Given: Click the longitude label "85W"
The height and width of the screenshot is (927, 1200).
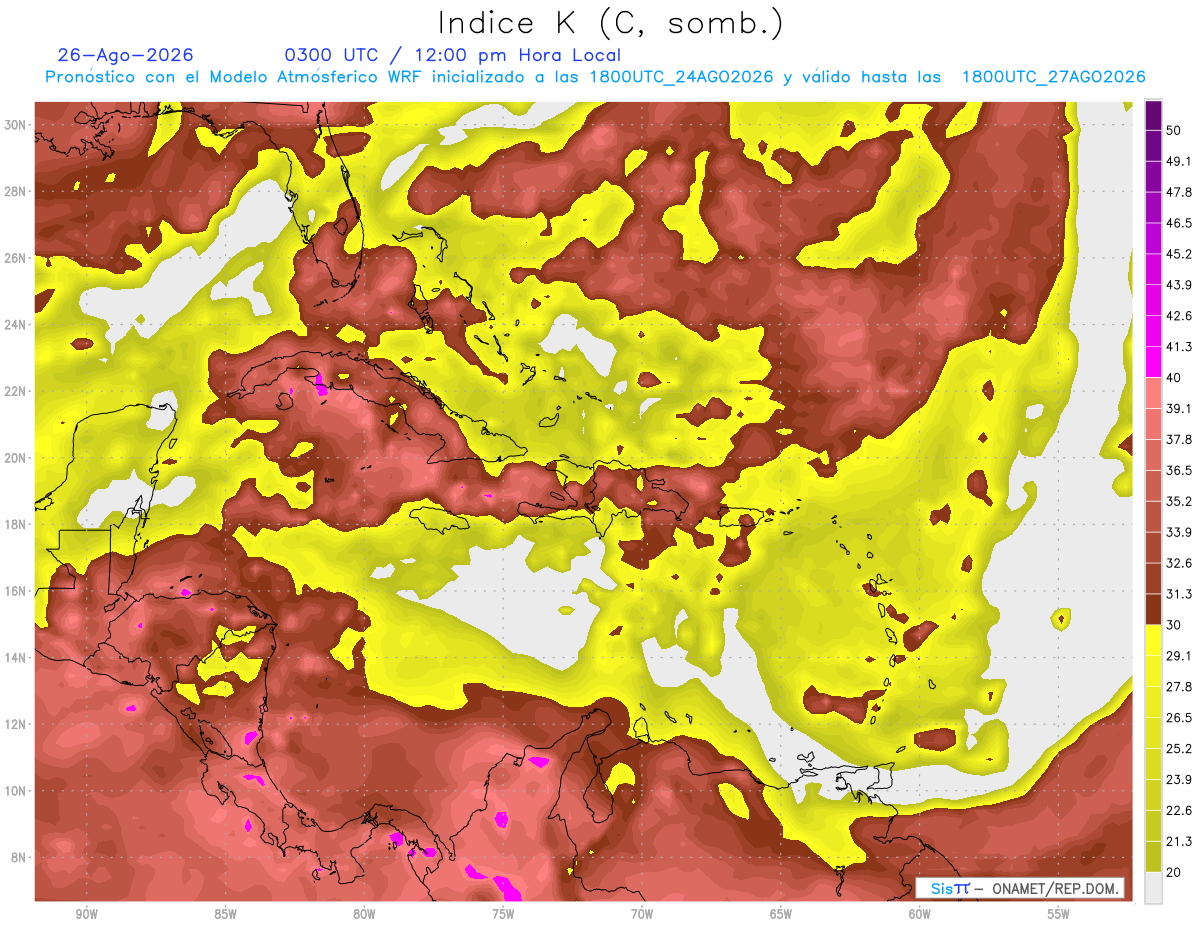Looking at the screenshot, I should click(225, 914).
